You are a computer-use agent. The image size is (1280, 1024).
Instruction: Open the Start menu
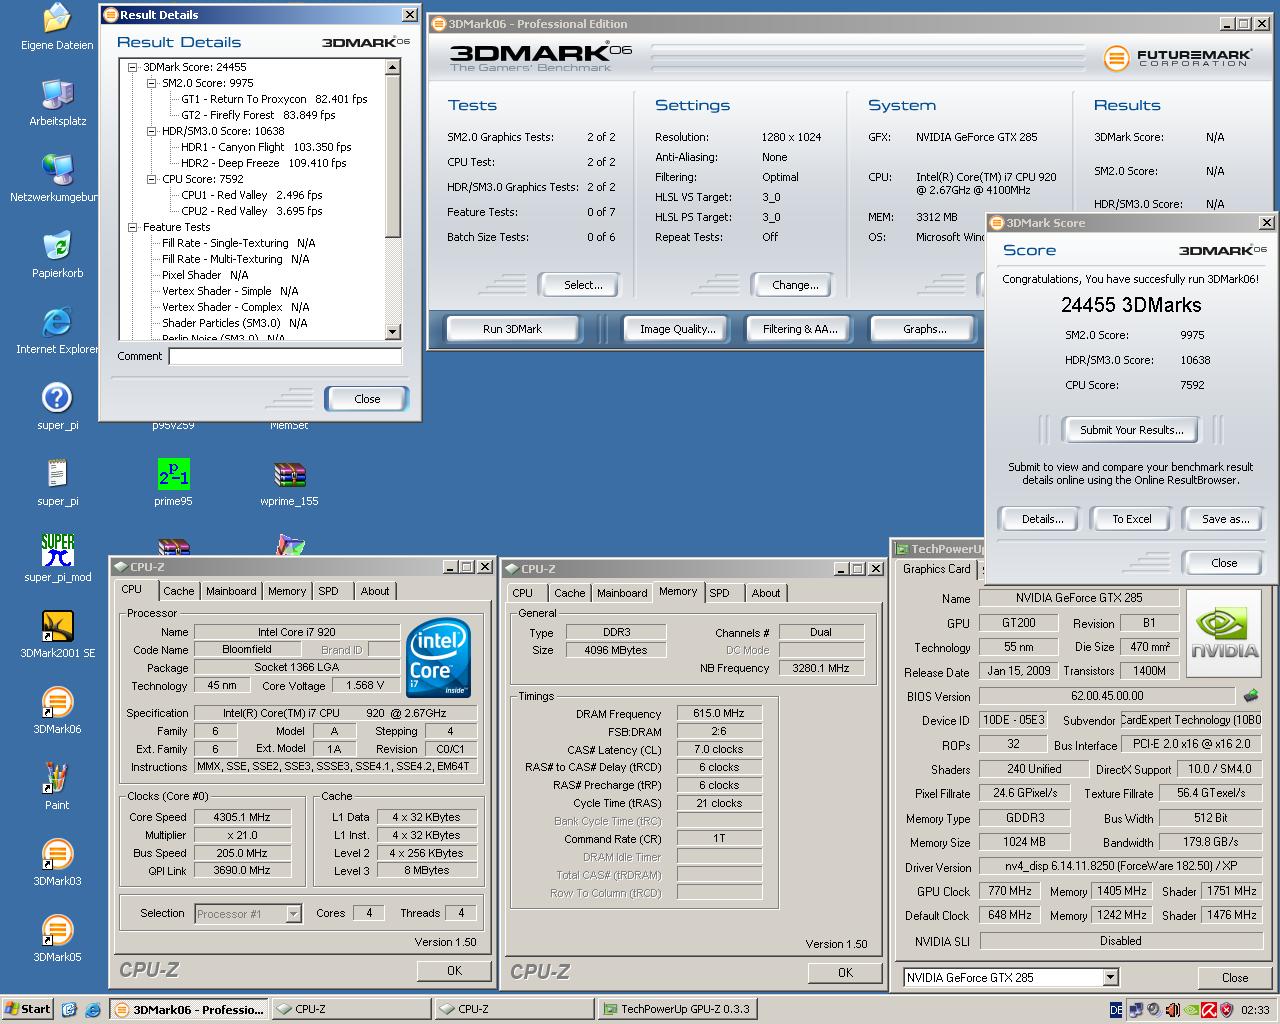27,1009
